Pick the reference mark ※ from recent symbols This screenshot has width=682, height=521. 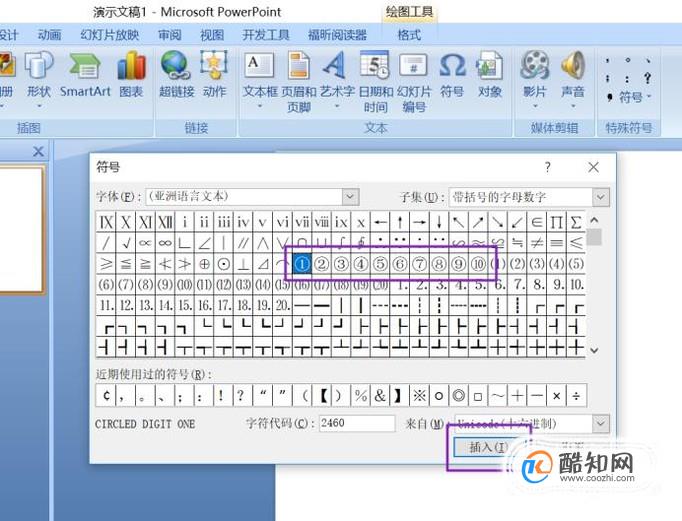(419, 395)
